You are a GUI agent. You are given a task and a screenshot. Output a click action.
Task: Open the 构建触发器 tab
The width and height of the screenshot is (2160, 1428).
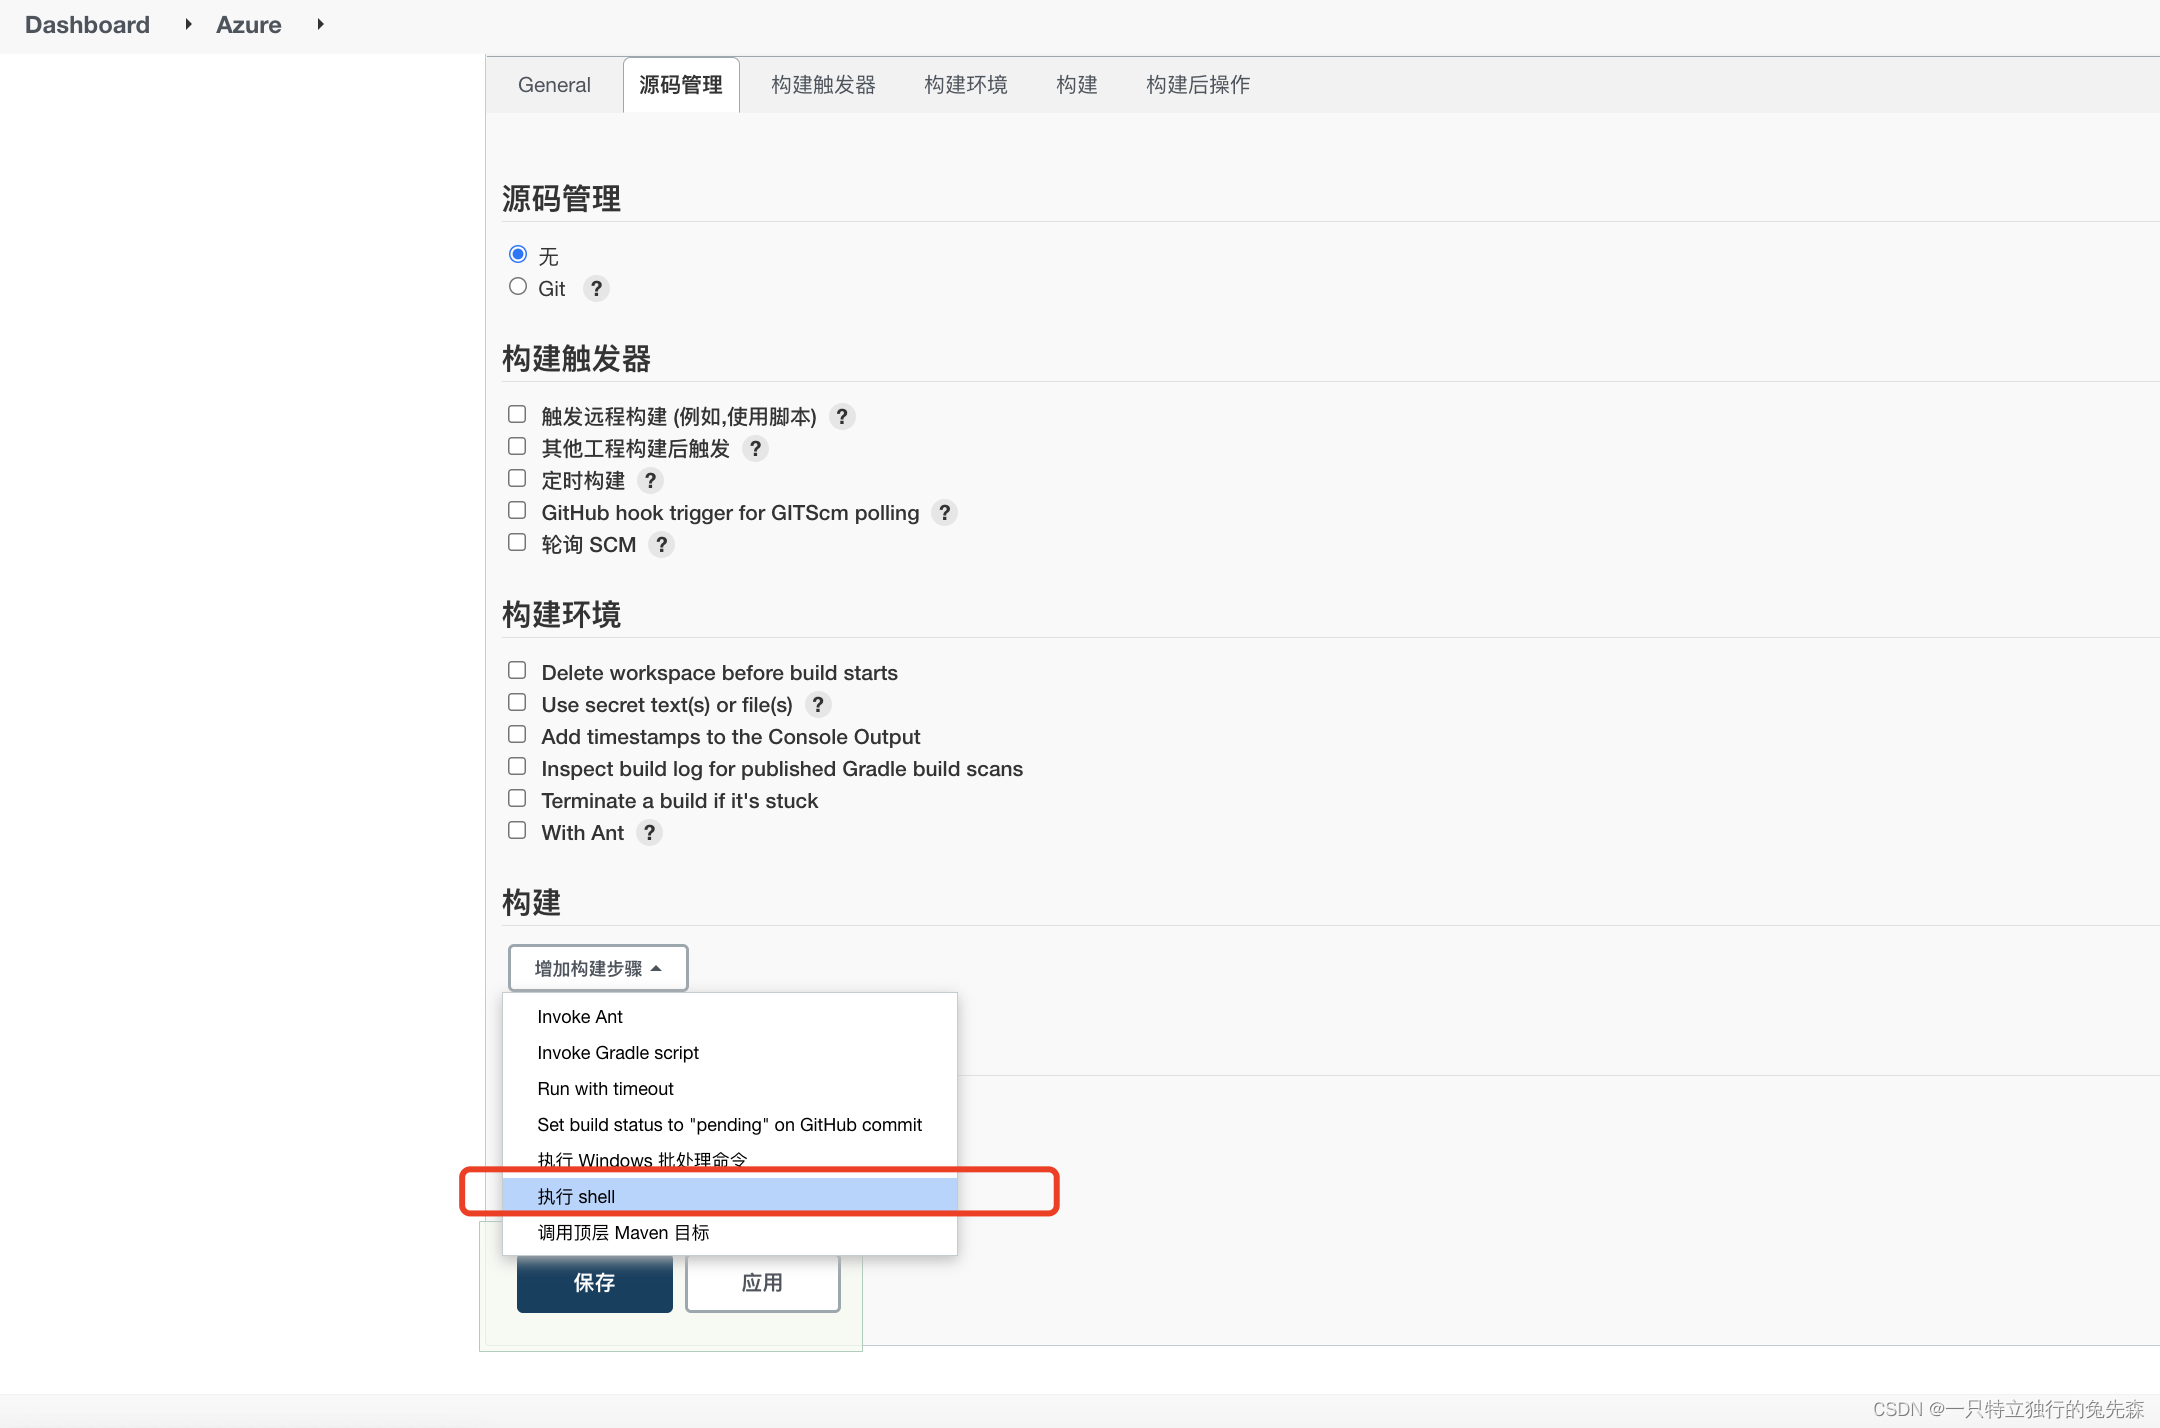pos(823,85)
